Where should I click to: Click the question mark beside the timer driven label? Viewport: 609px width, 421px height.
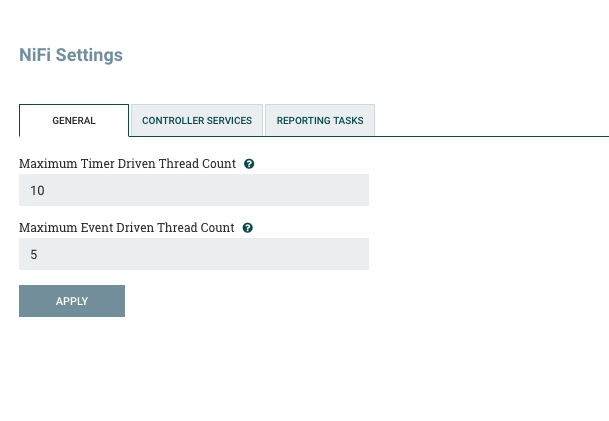point(249,163)
